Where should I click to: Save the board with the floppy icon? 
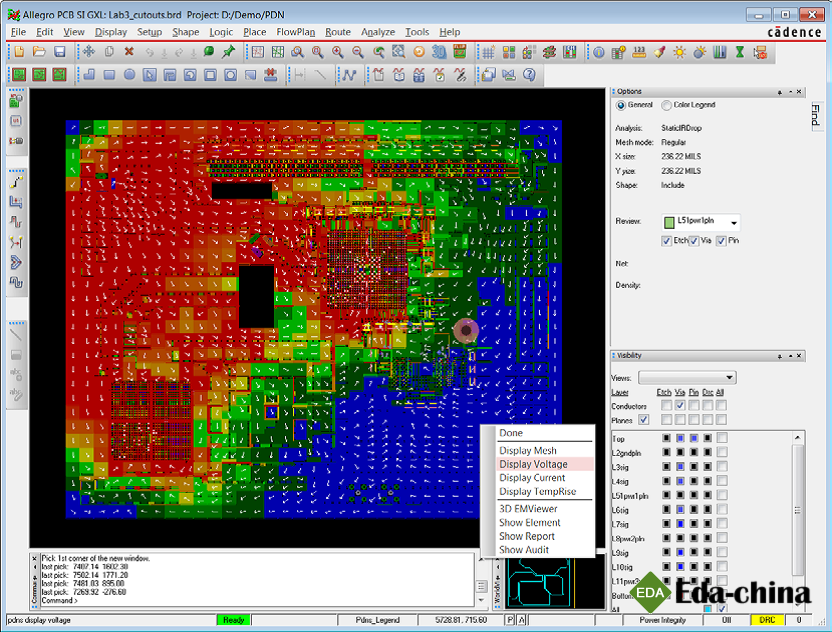(59, 51)
